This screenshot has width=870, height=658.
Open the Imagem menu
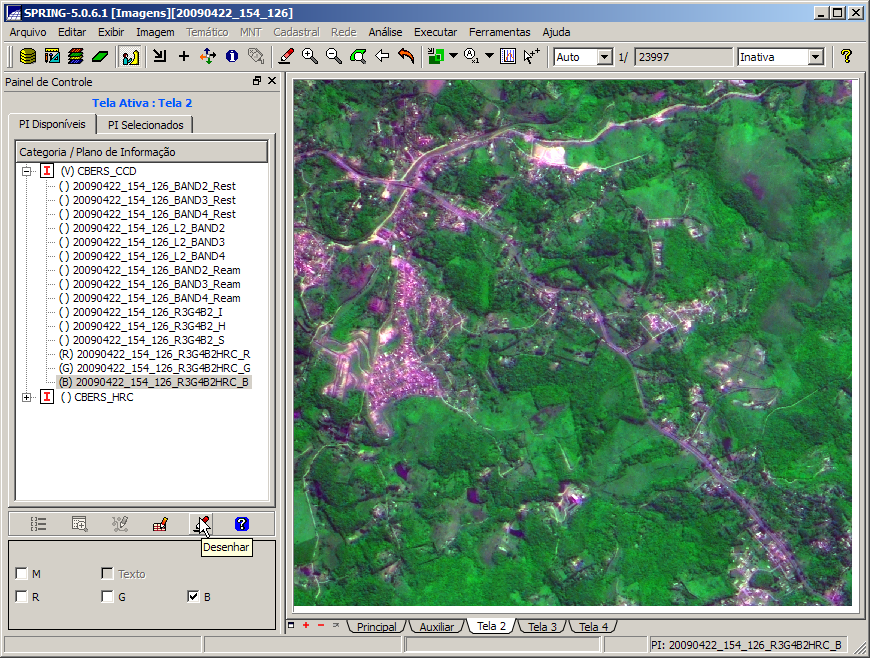155,32
